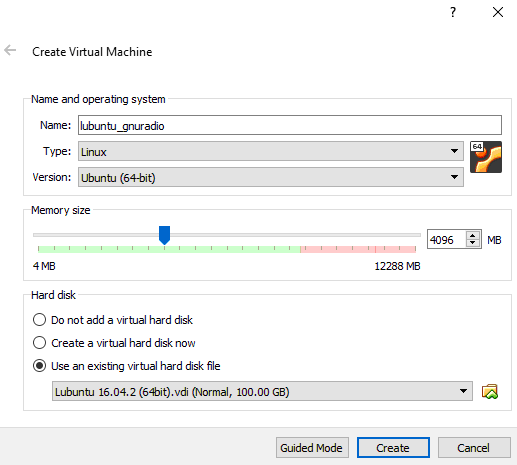Click the Memory size group label
Screen dimensions: 517x465
61,210
